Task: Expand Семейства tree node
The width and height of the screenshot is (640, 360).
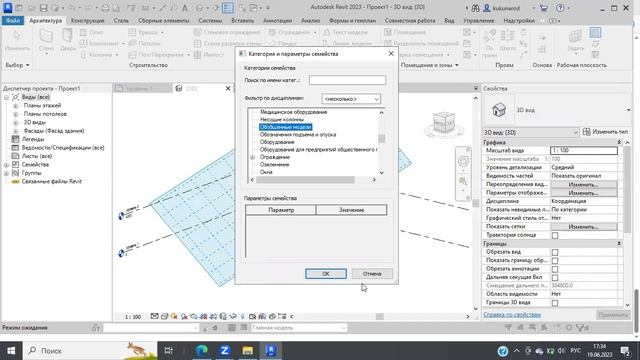Action: 7,164
